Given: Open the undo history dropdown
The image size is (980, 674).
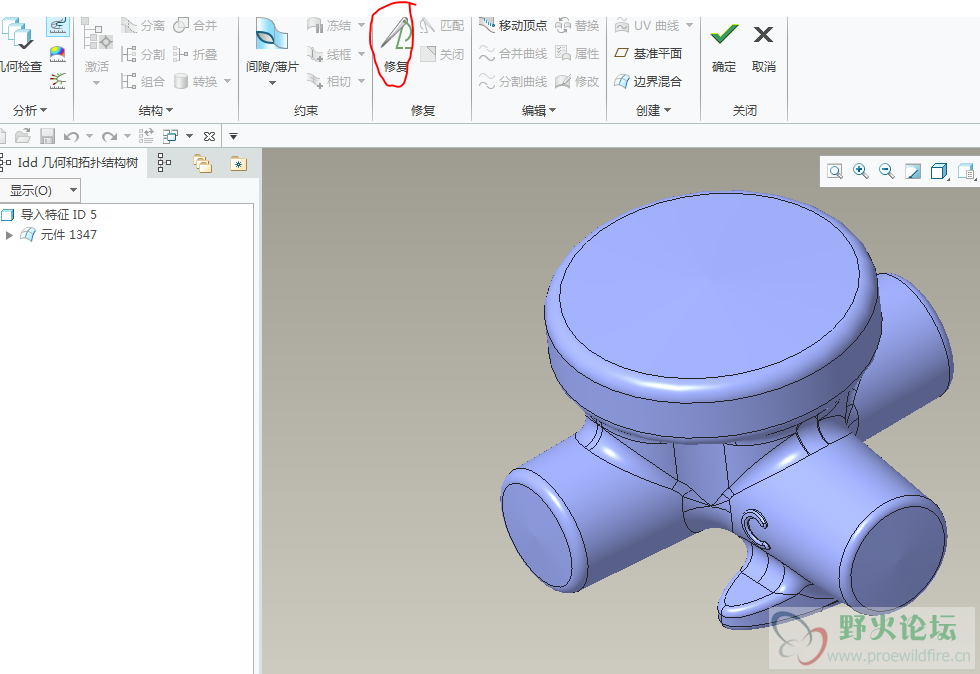Looking at the screenshot, I should (89, 136).
